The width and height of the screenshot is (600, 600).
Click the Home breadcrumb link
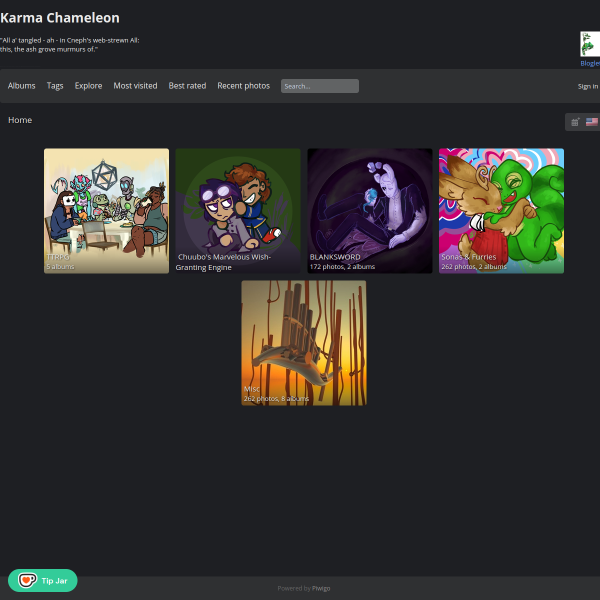tap(20, 120)
